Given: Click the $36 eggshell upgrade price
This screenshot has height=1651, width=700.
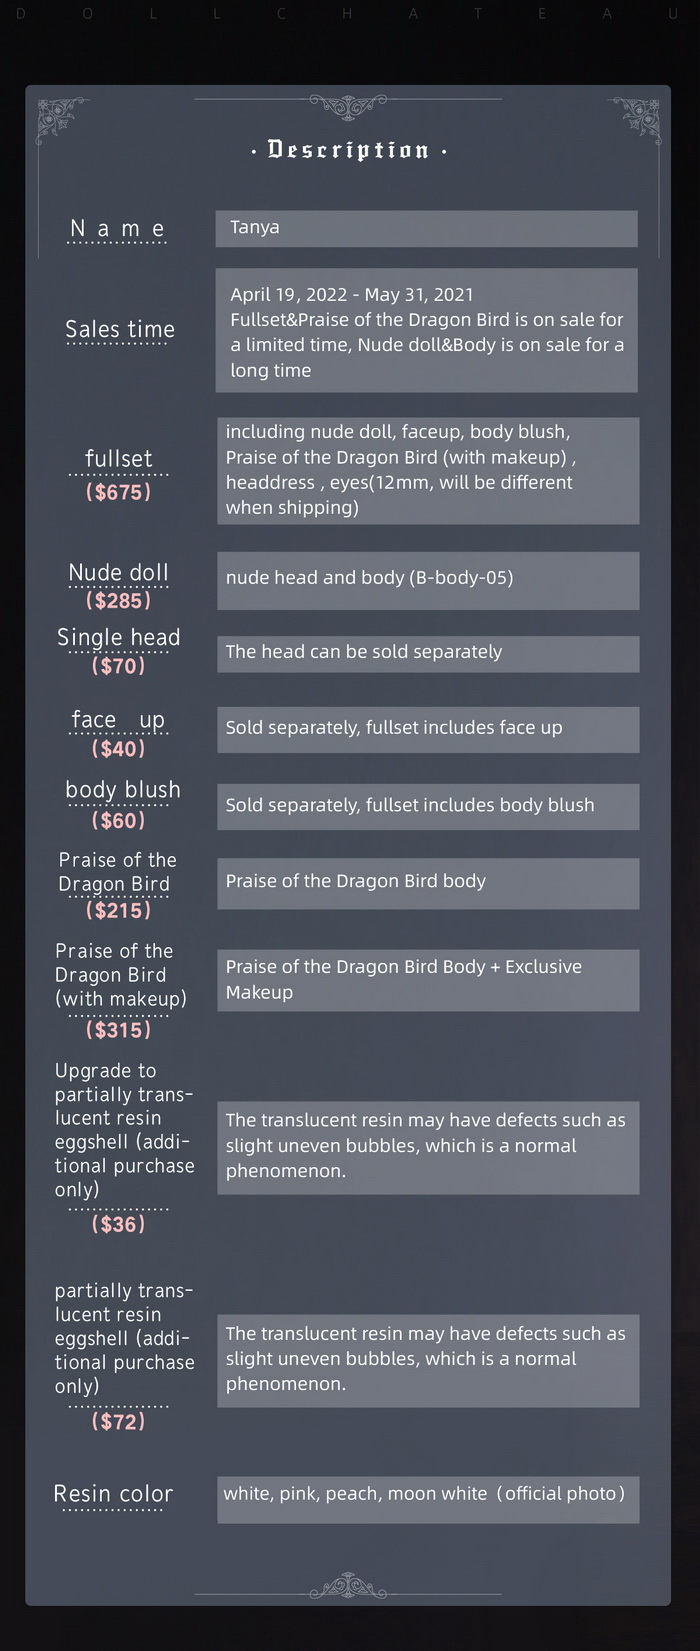Looking at the screenshot, I should click(x=118, y=1224).
